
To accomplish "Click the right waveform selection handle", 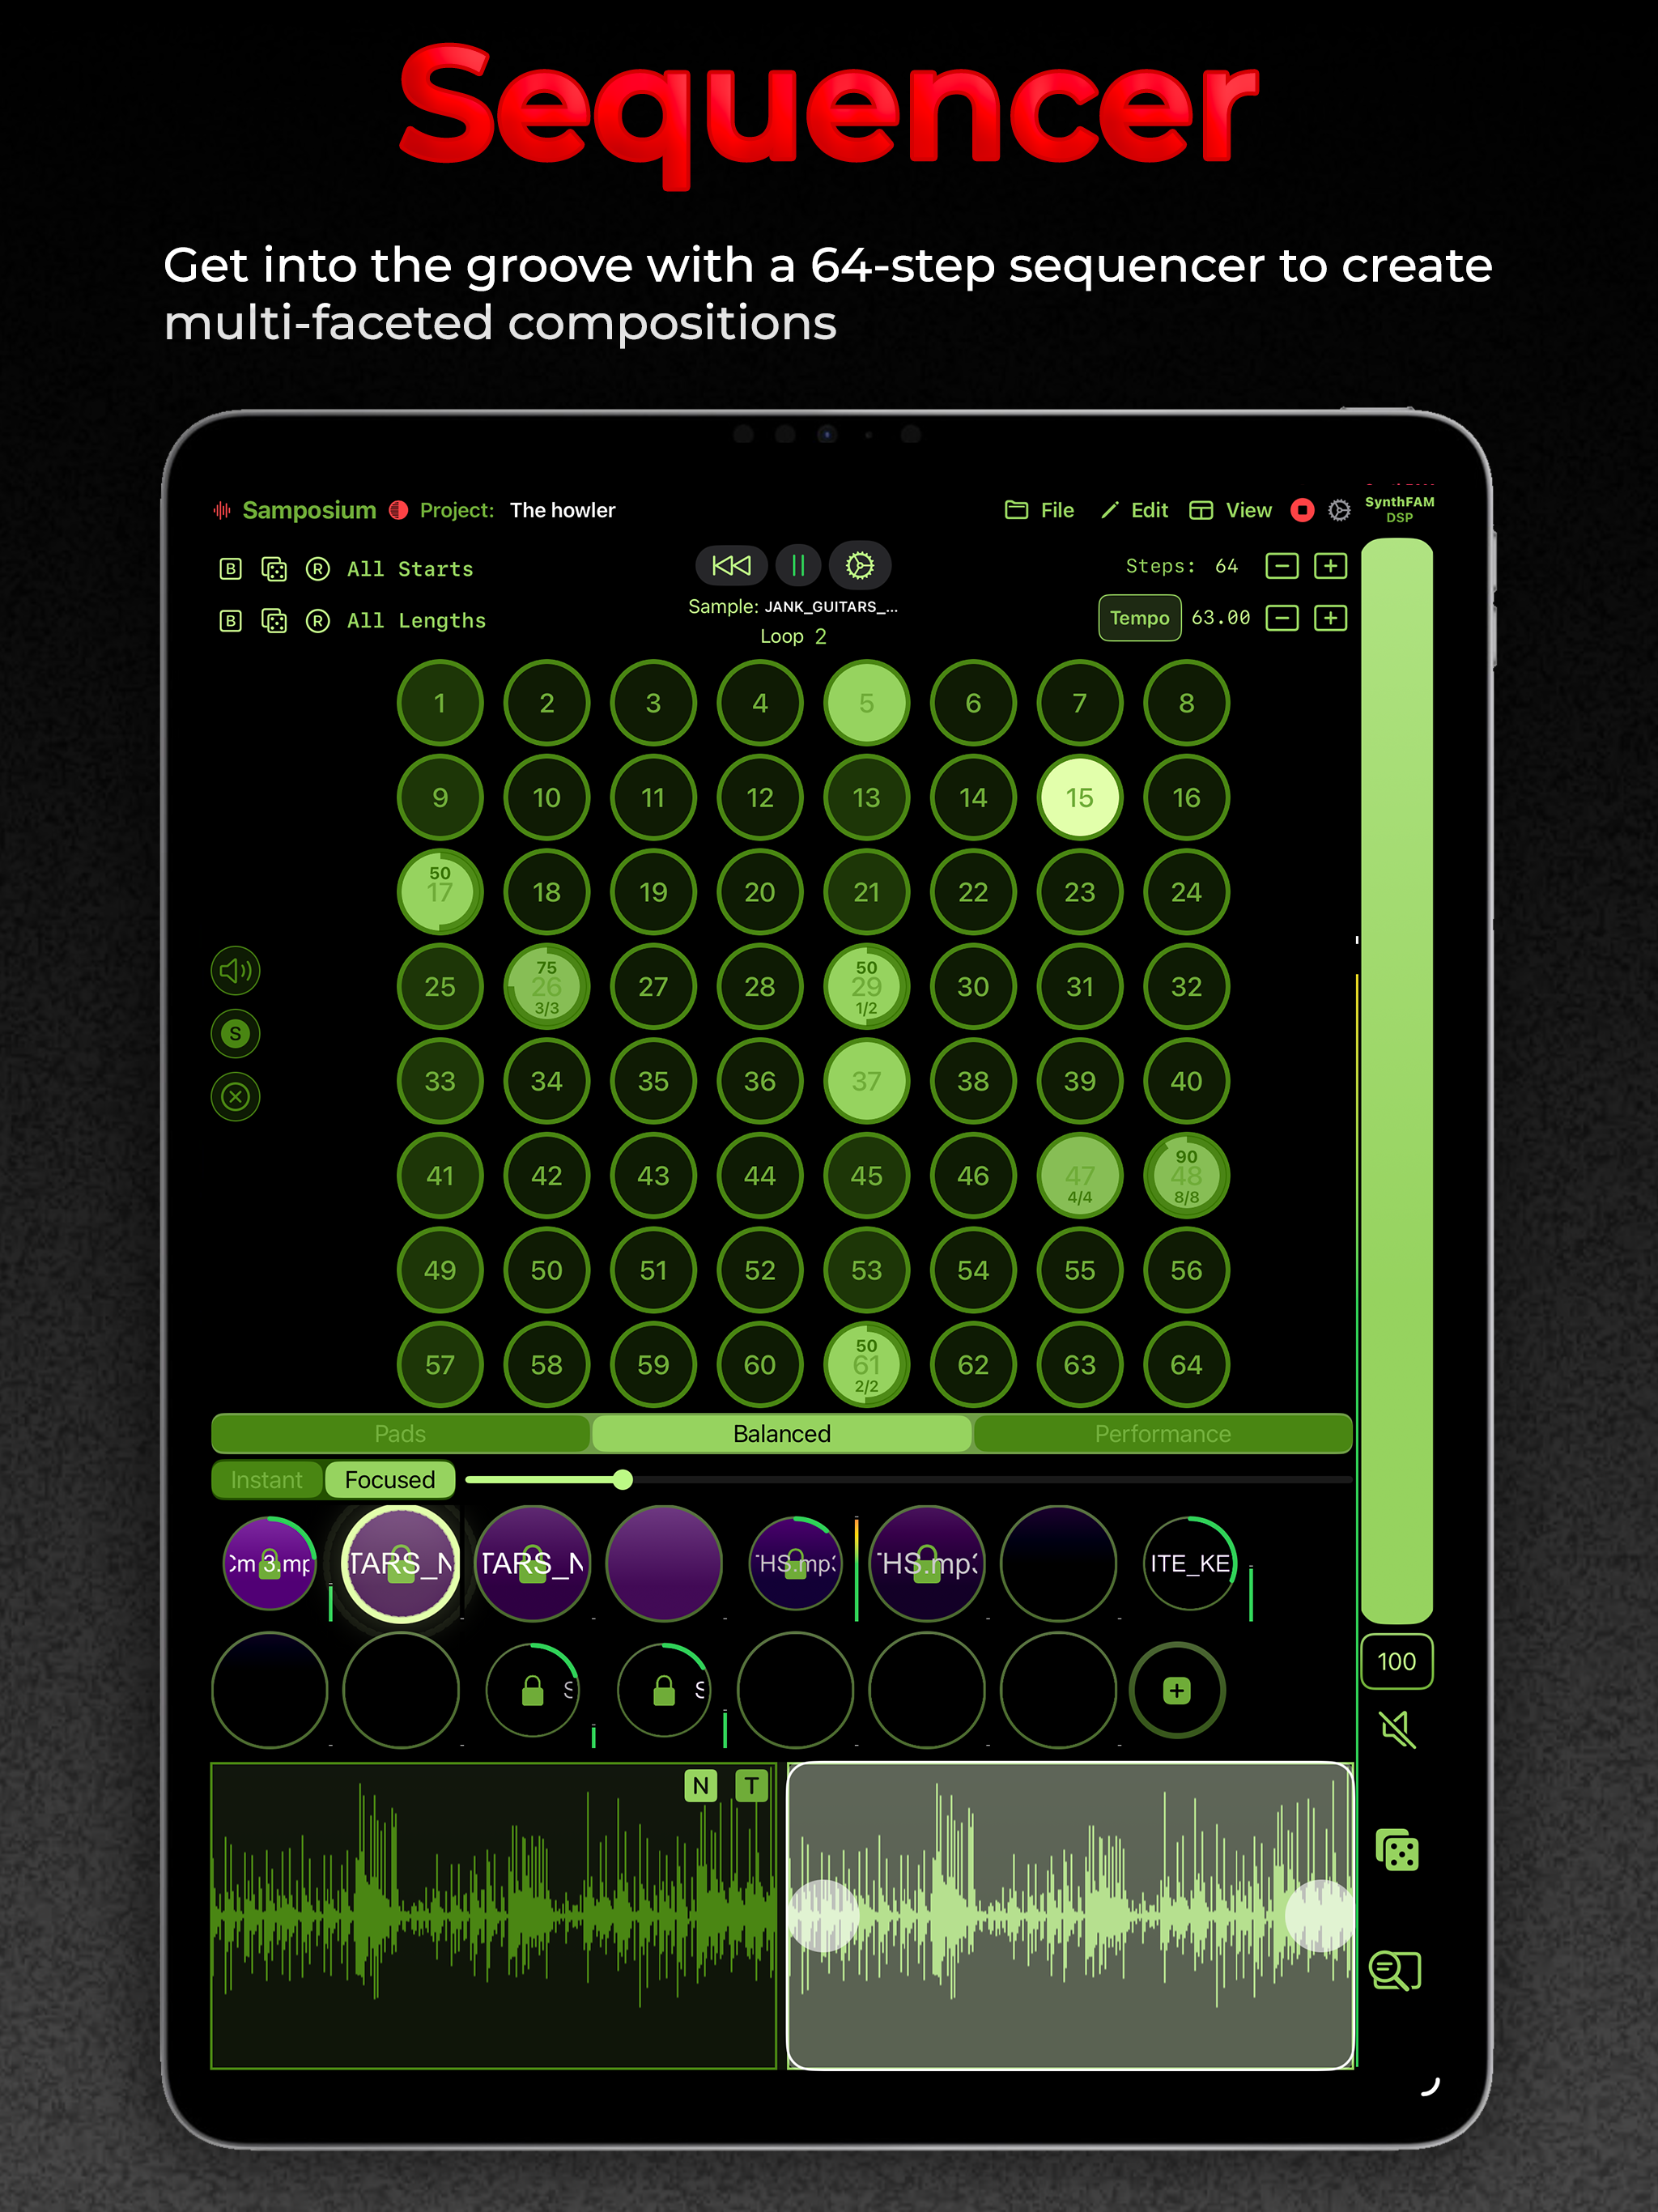I will tap(1320, 1915).
